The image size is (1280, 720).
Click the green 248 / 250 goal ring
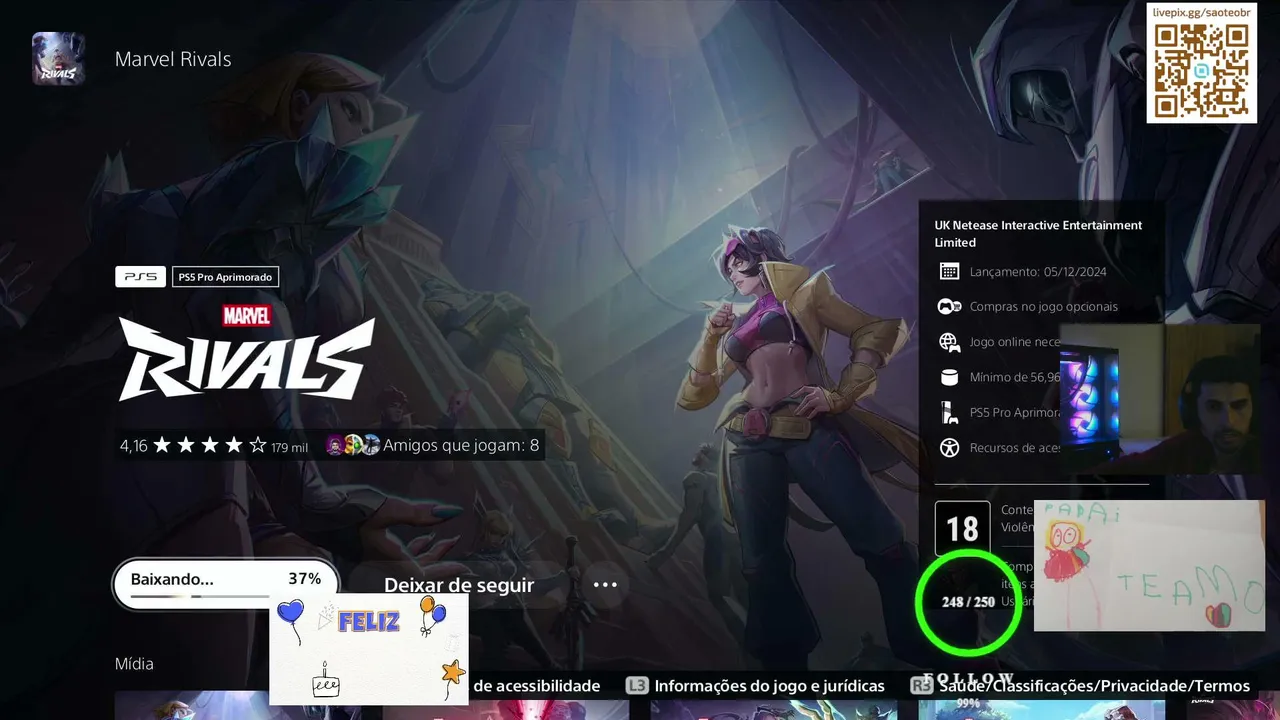click(968, 601)
